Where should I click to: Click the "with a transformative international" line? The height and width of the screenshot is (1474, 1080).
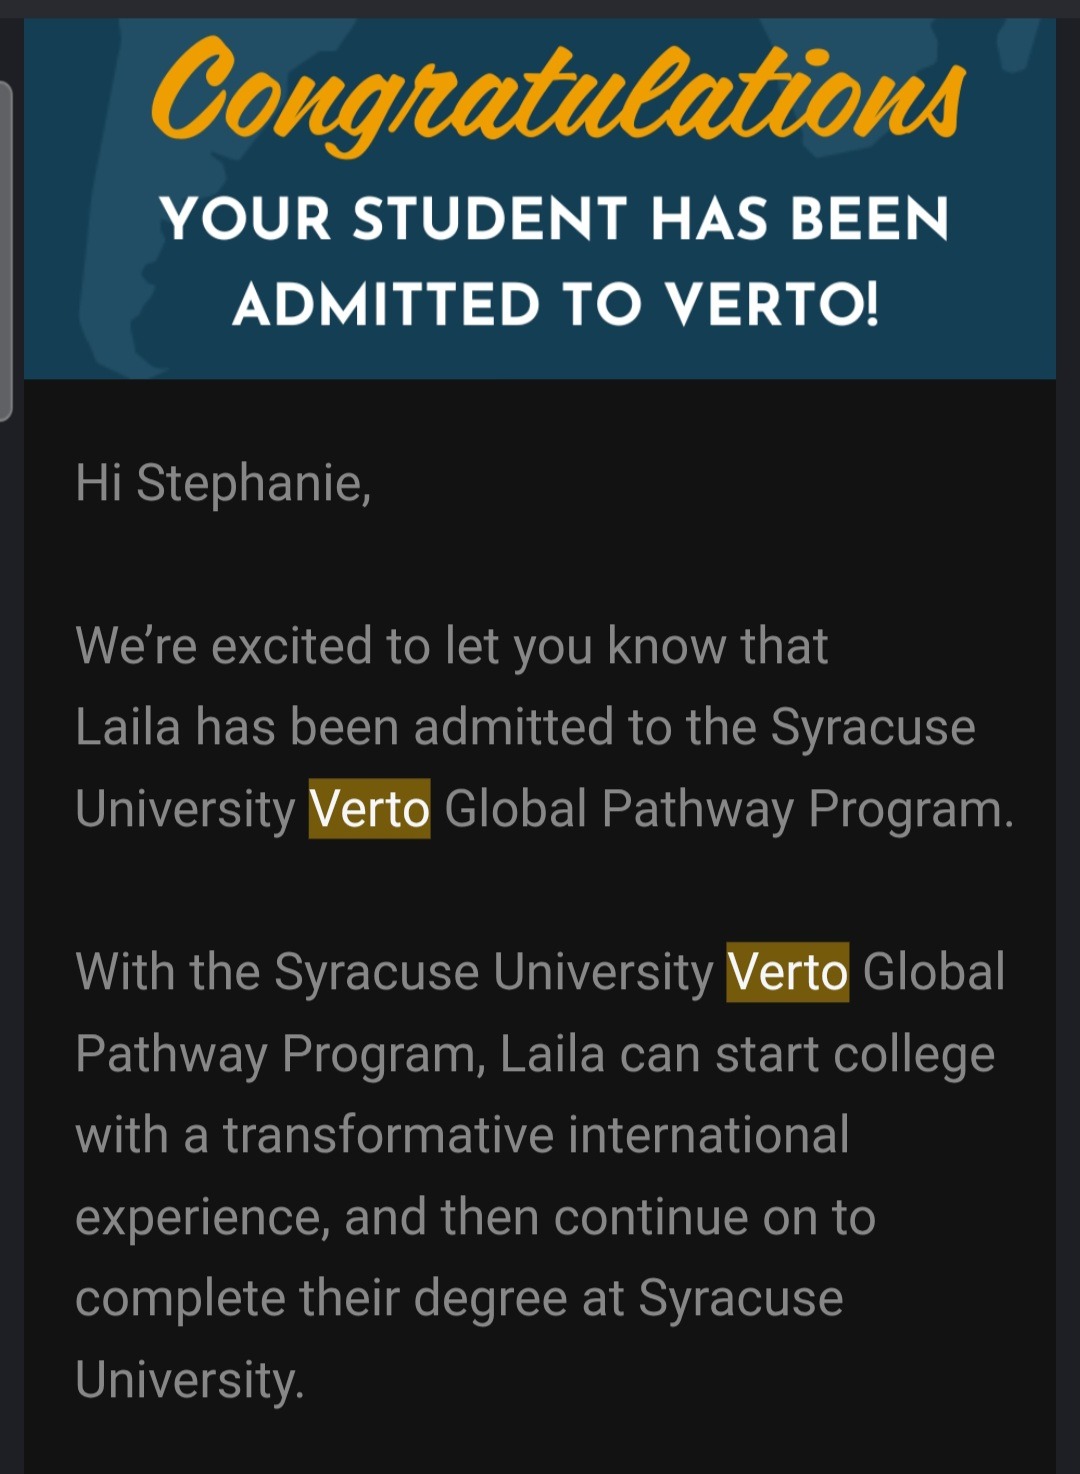tap(462, 1135)
